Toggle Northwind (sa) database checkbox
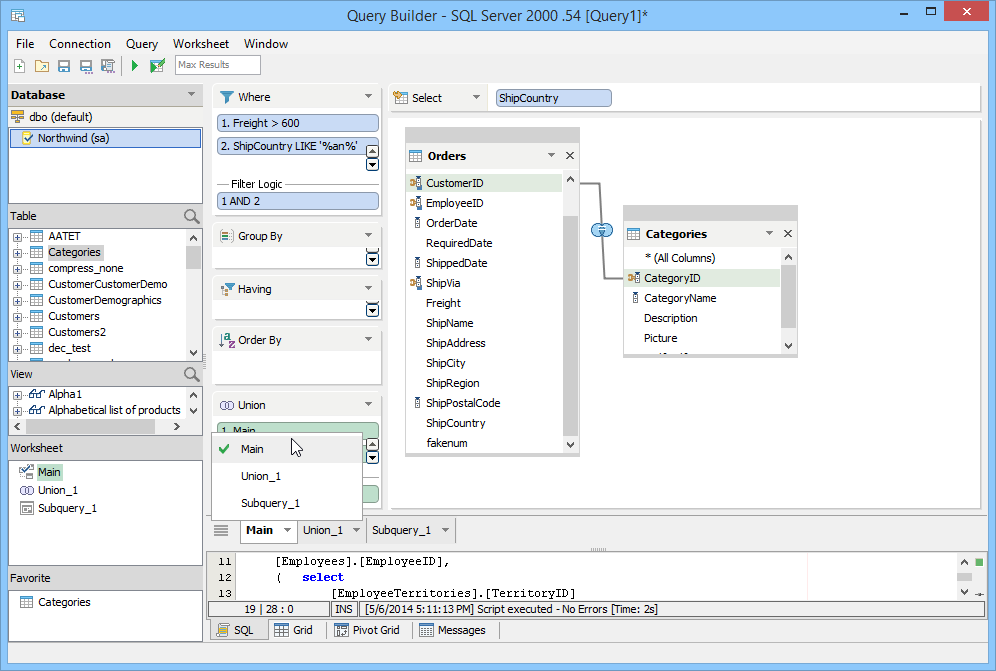Image resolution: width=996 pixels, height=671 pixels. click(x=27, y=139)
